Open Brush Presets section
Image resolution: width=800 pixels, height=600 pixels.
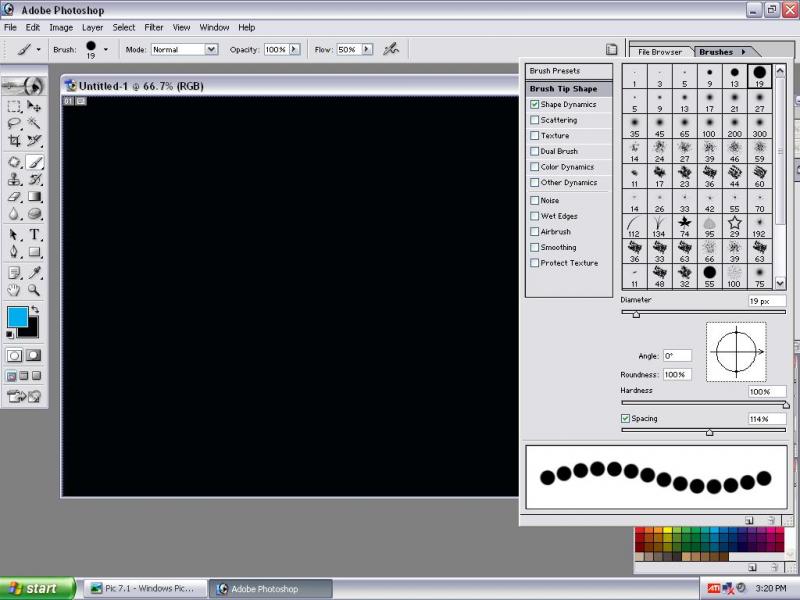(555, 71)
